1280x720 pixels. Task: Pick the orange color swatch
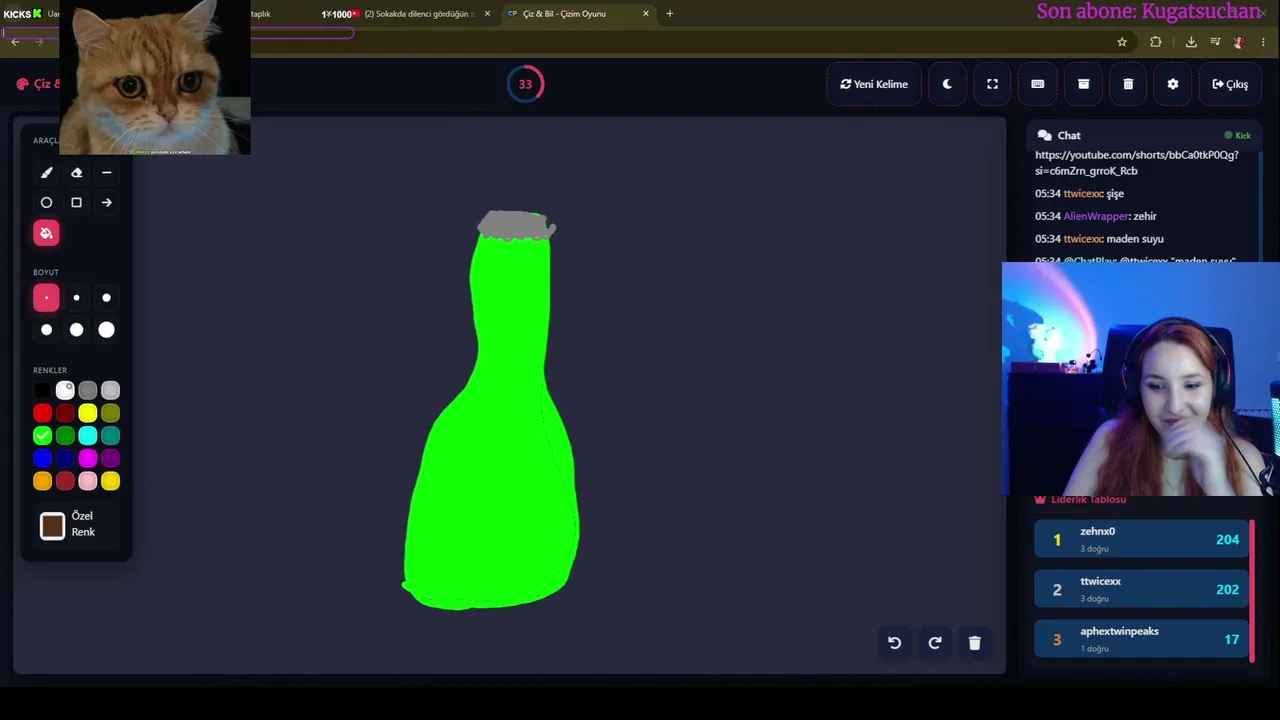[x=42, y=482]
